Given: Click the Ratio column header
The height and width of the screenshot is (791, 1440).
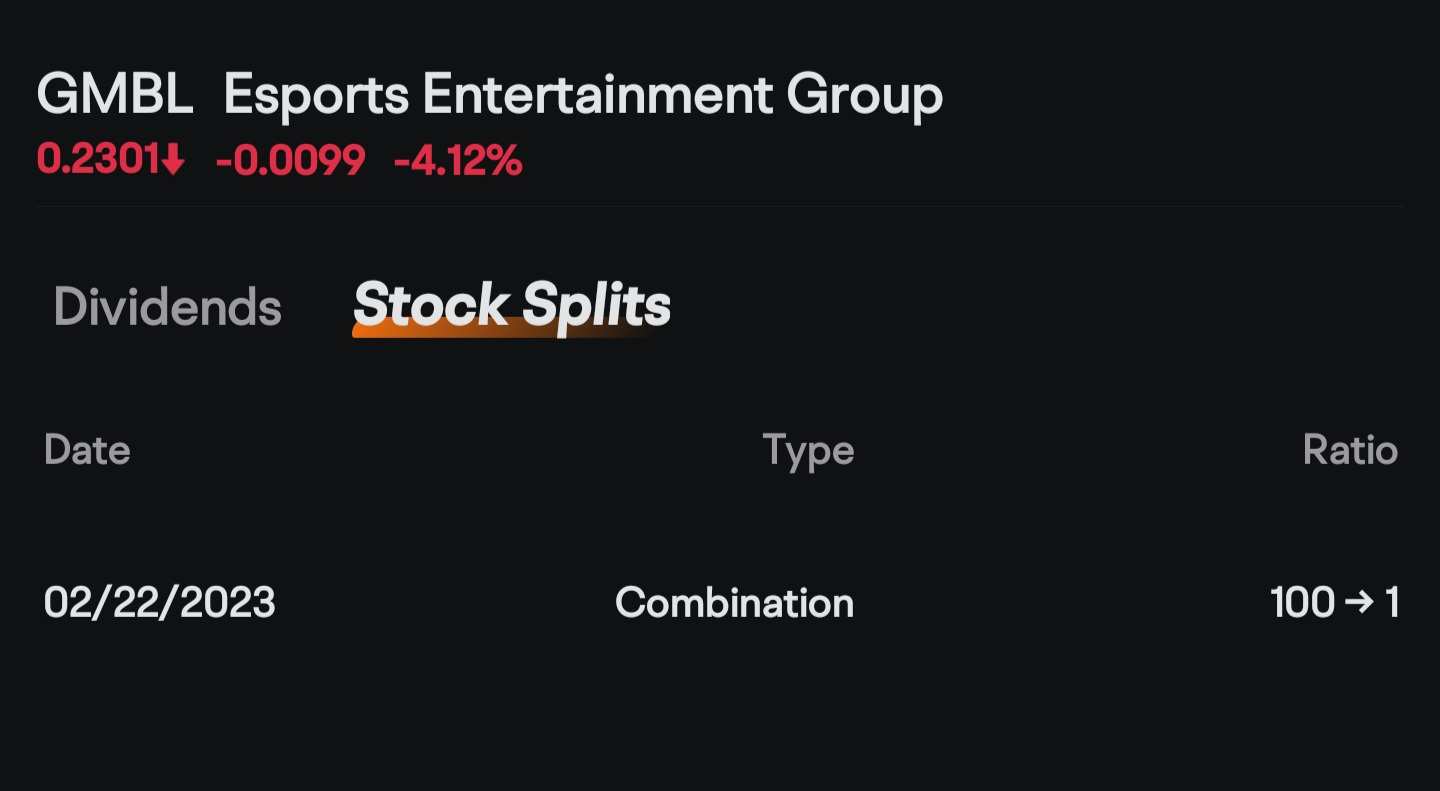Looking at the screenshot, I should pyautogui.click(x=1350, y=450).
